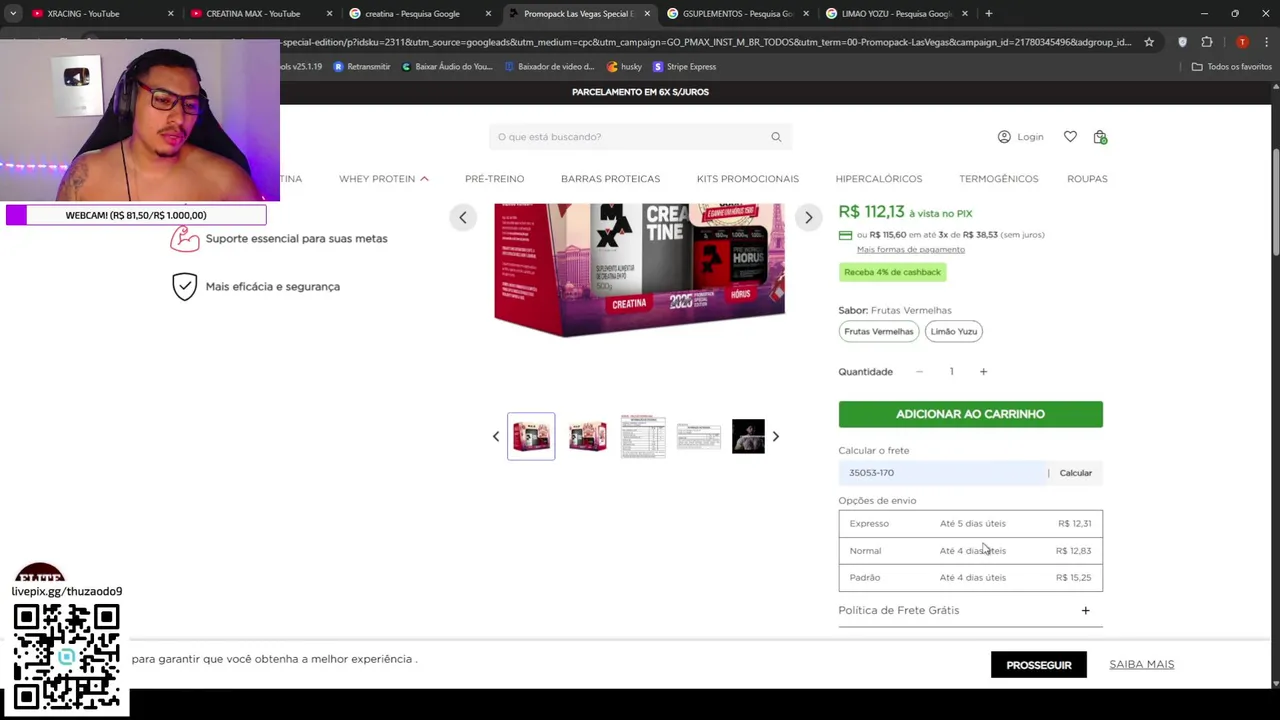Open the Chrome three-dot menu
1280x720 pixels.
pyautogui.click(x=1265, y=42)
